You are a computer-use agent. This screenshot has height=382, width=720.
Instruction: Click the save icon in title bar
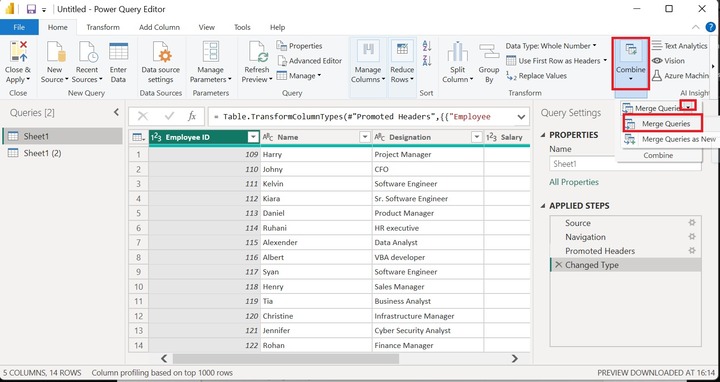click(x=31, y=9)
